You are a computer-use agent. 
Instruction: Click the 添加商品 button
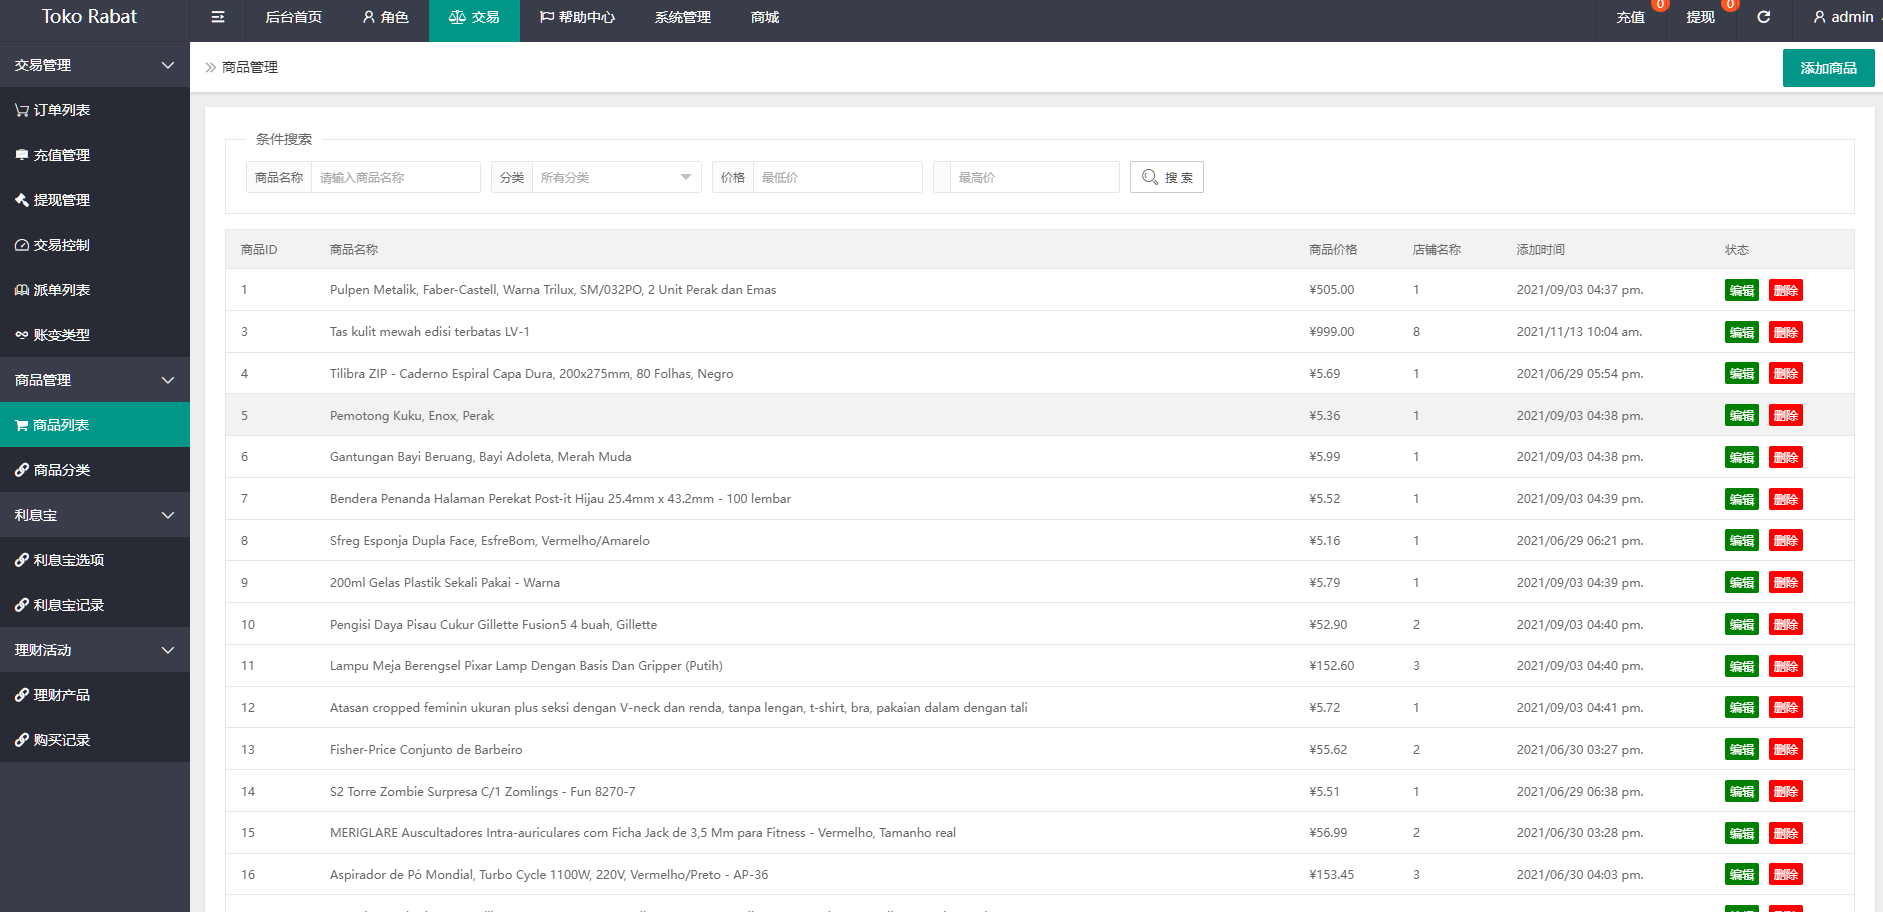coord(1827,68)
